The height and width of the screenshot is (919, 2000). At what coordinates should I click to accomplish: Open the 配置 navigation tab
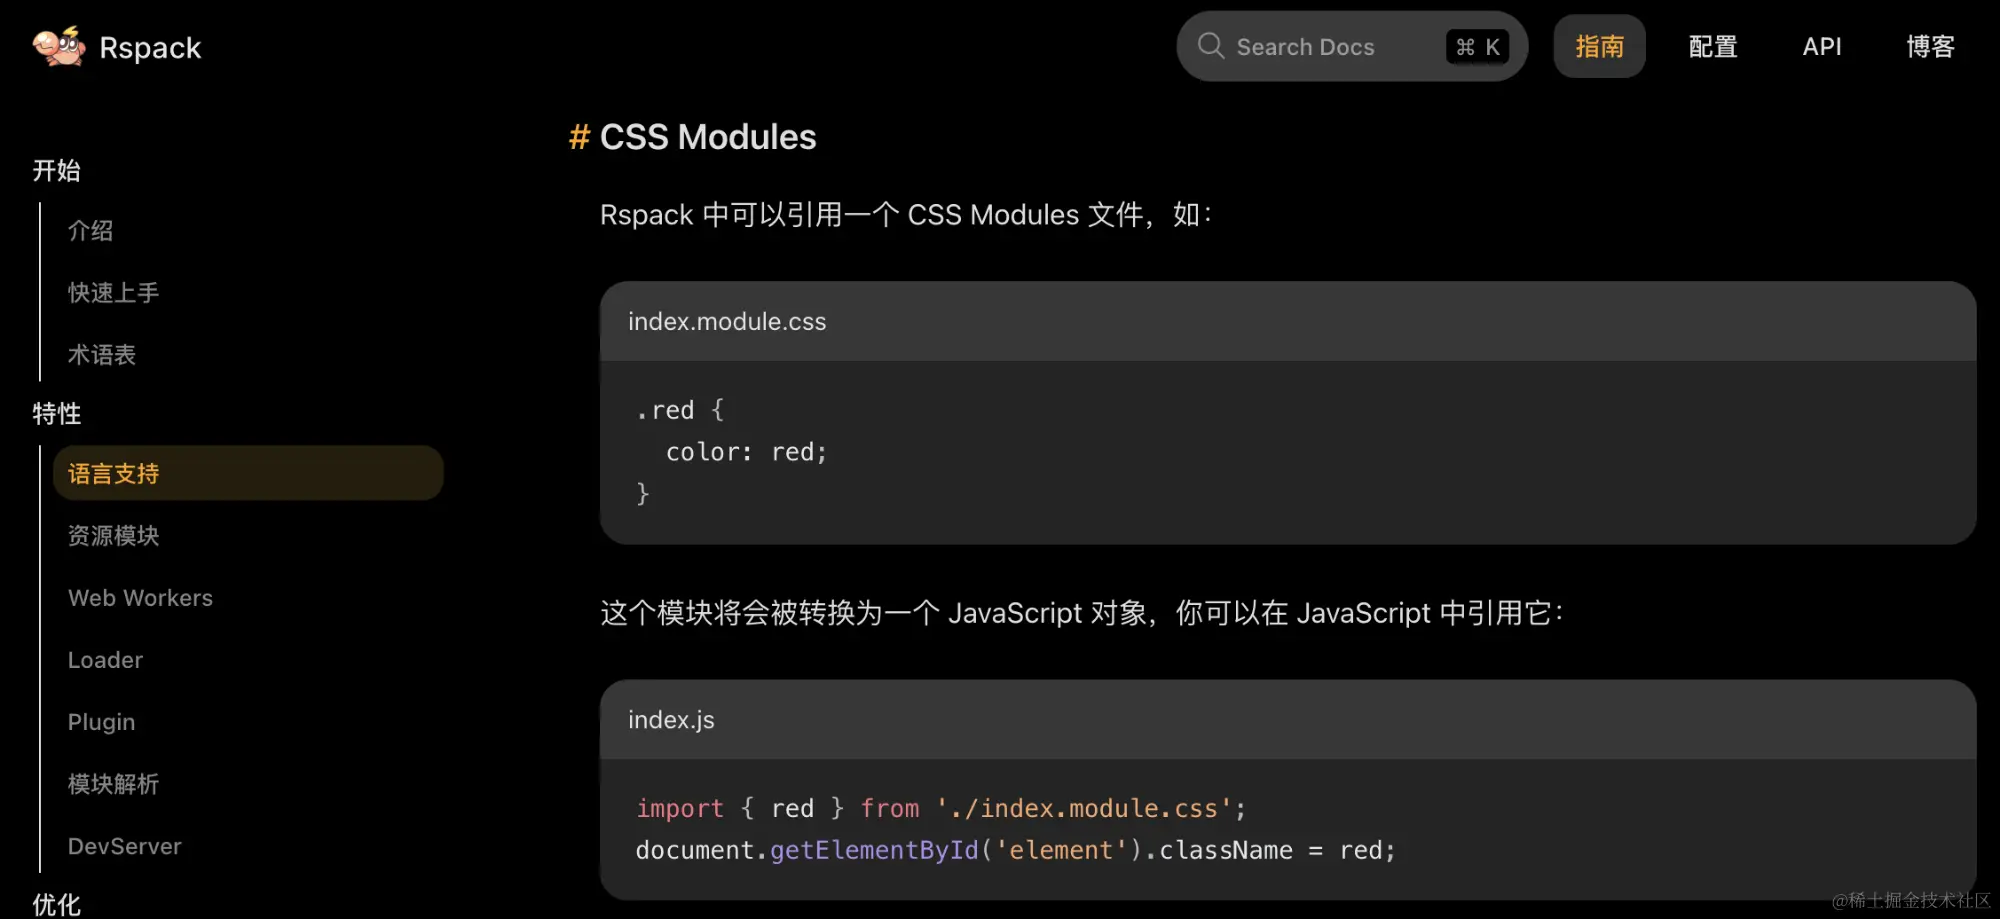1713,47
